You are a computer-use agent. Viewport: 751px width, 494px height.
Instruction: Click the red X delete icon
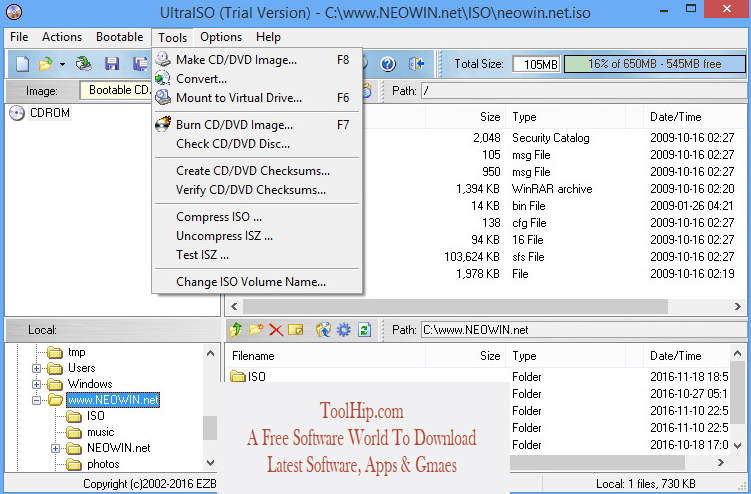click(x=276, y=330)
